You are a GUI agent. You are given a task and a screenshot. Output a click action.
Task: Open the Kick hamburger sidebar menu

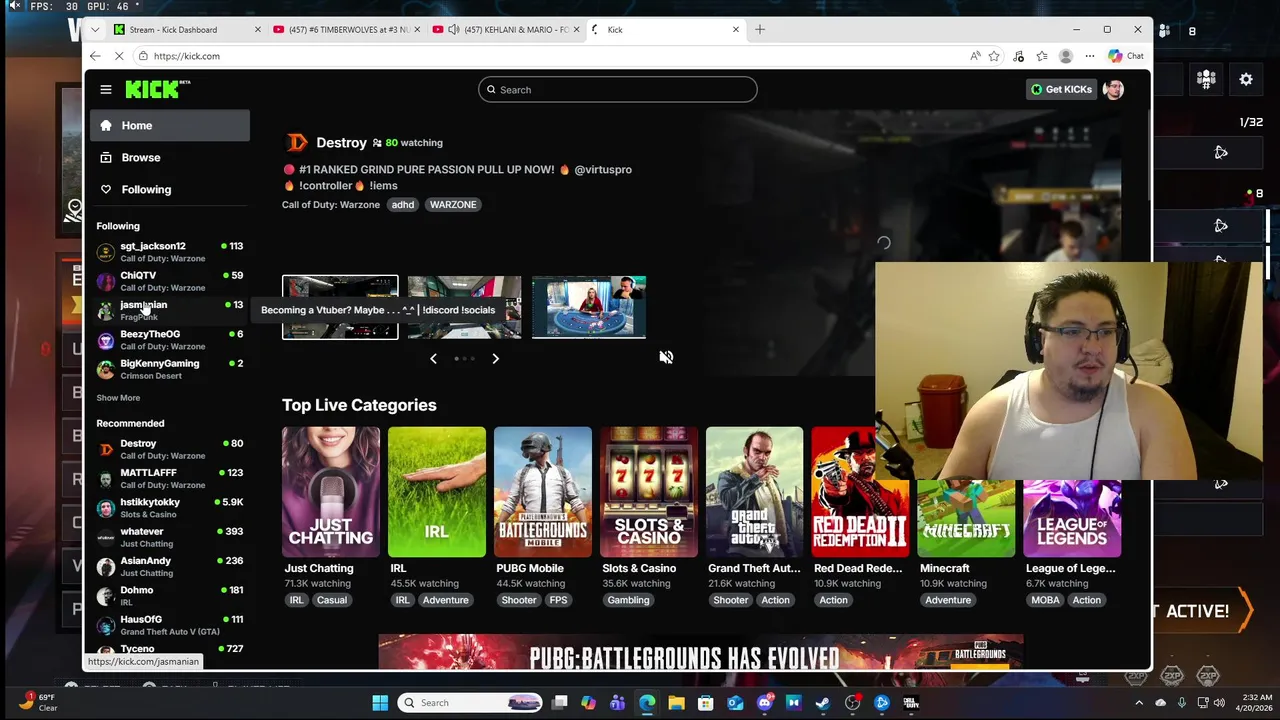click(x=106, y=90)
